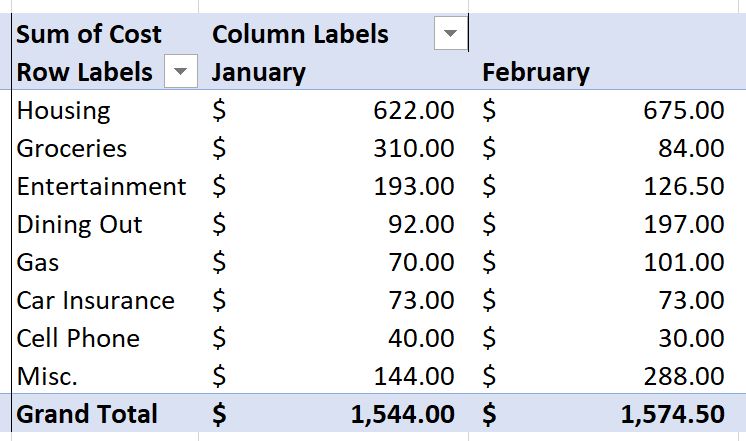Select the January column header
The width and height of the screenshot is (746, 441).
(258, 73)
